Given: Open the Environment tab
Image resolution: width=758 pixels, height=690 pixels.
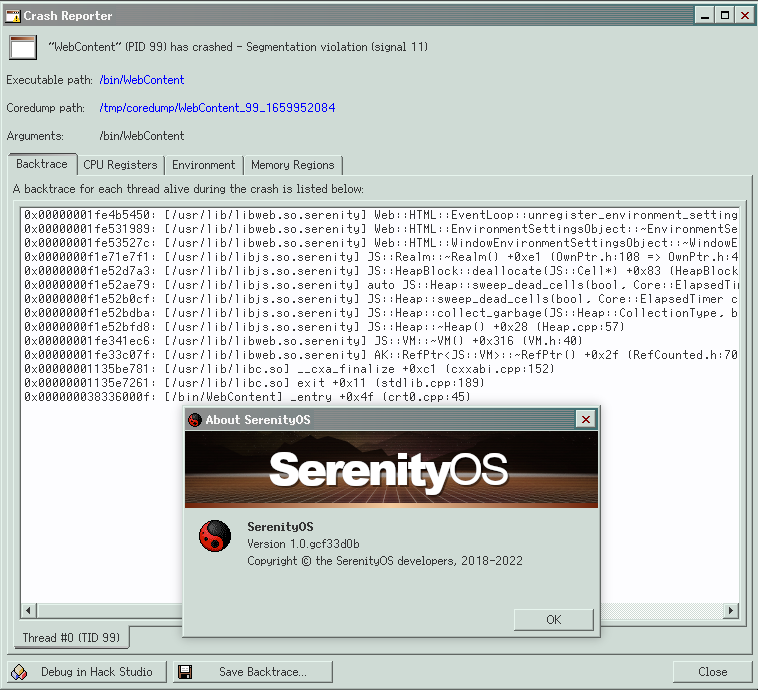Looking at the screenshot, I should (204, 165).
